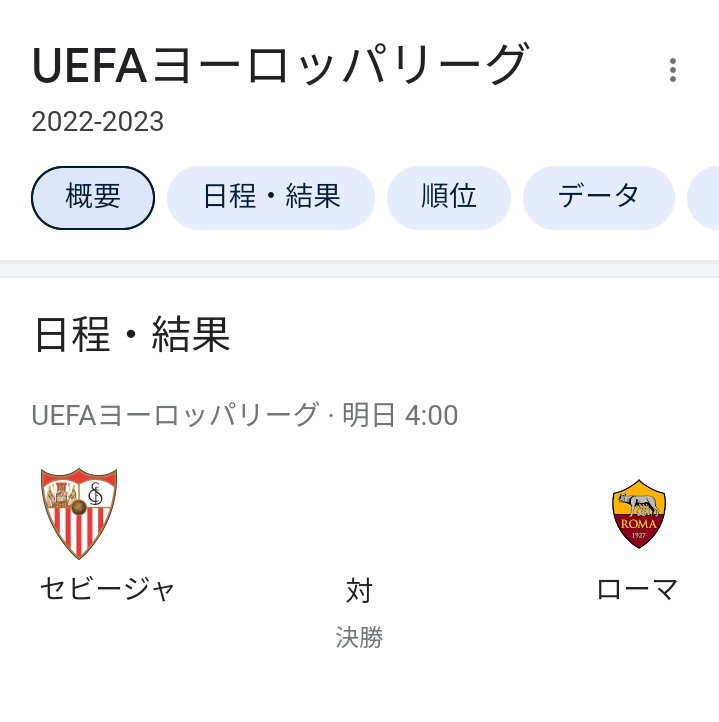The width and height of the screenshot is (719, 722).
Task: Switch to the 日程・結果 tab
Action: click(271, 198)
